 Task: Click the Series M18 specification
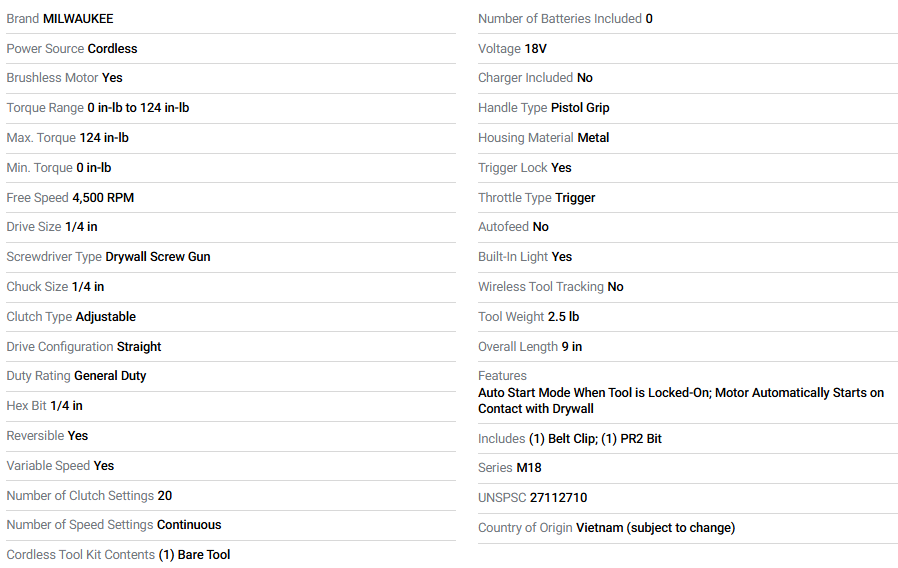coord(509,467)
